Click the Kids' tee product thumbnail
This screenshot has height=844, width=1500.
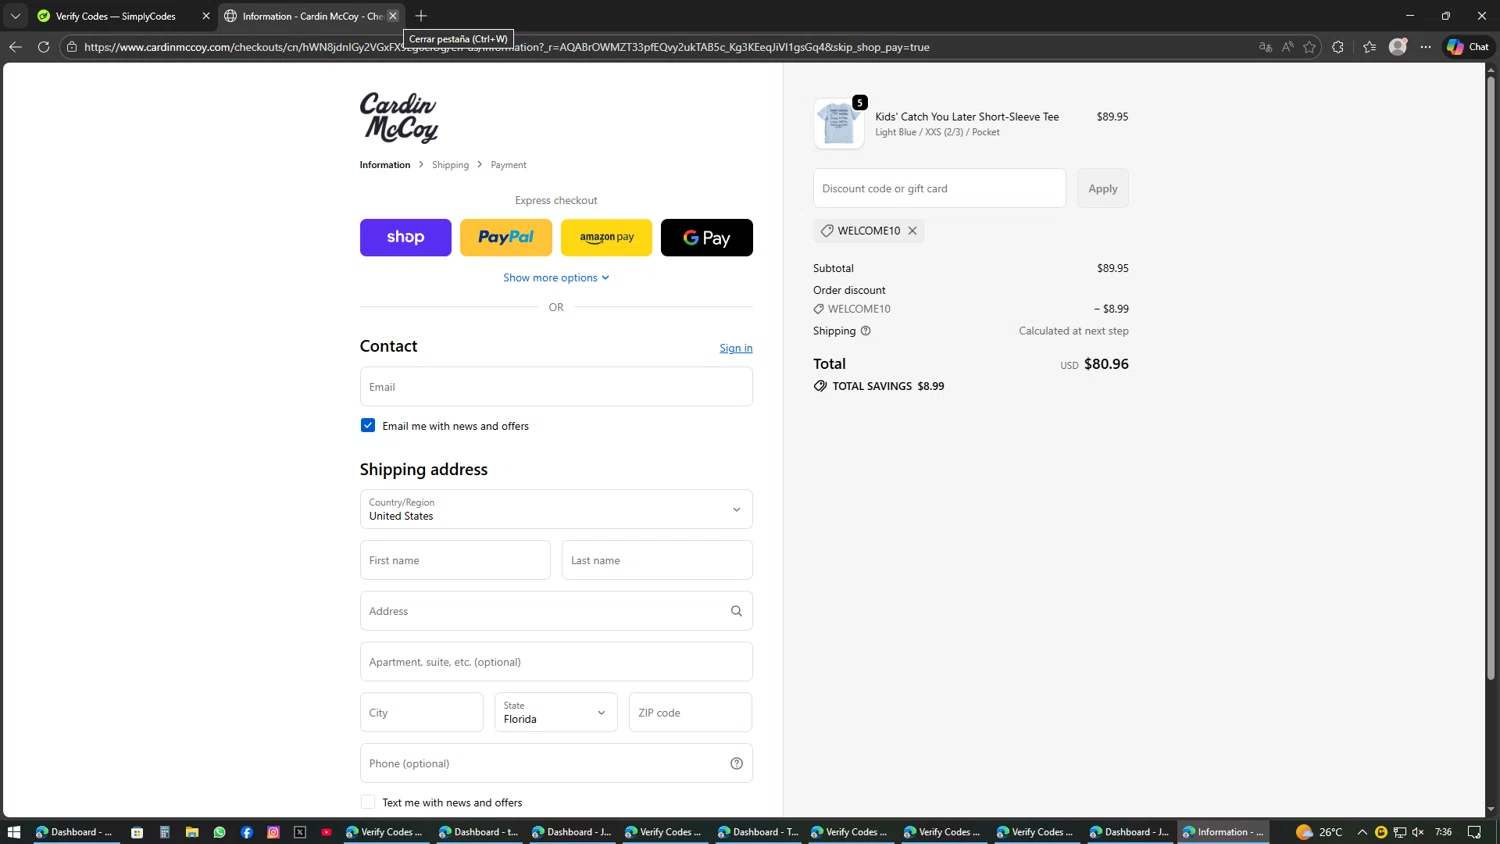[839, 124]
